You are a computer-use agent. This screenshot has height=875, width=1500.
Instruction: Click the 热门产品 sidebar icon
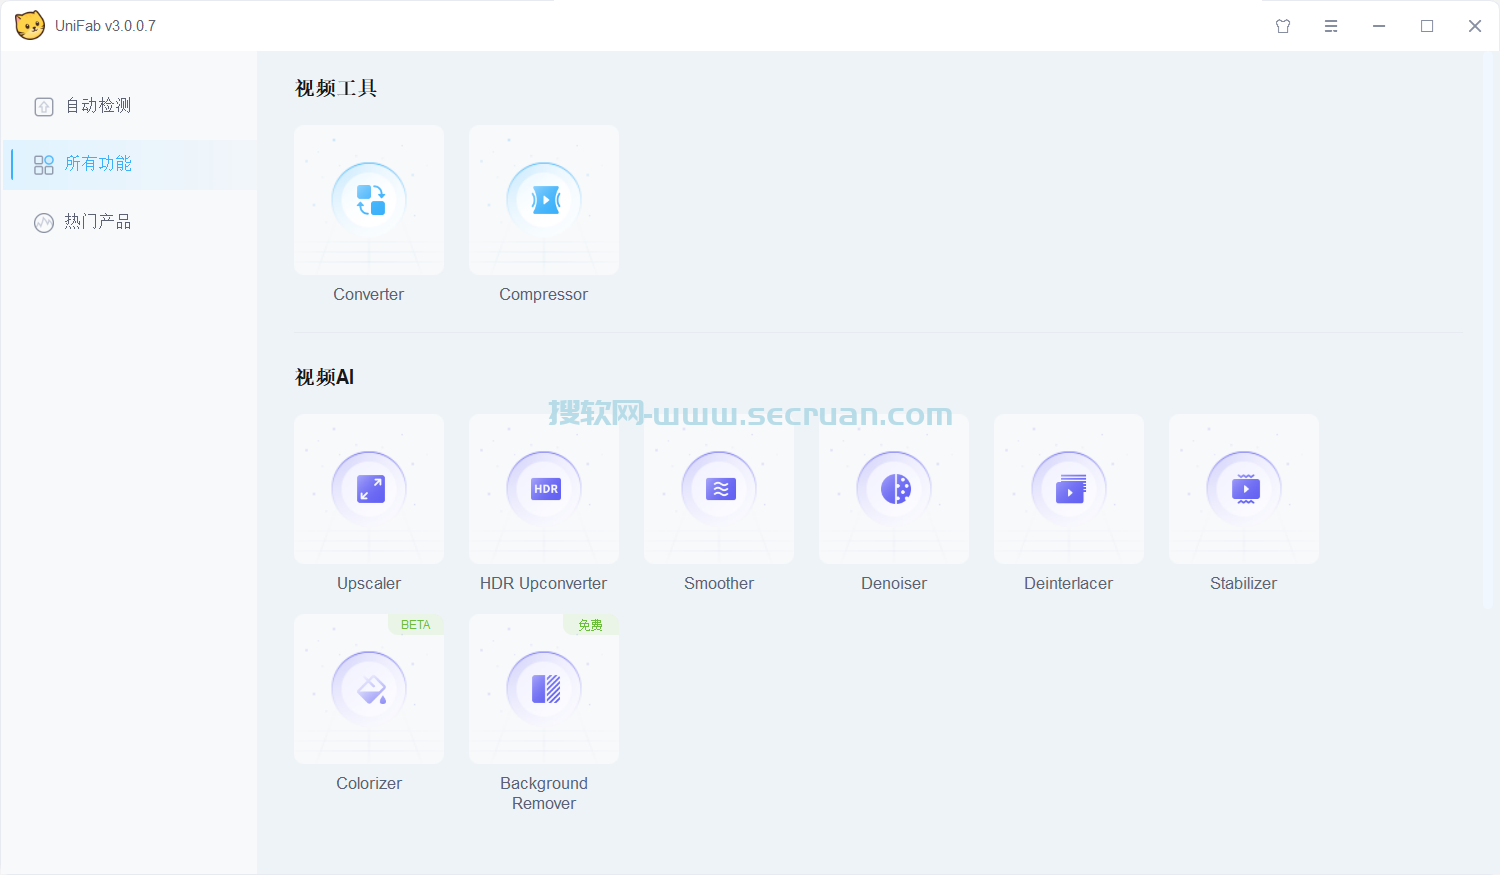click(x=44, y=223)
